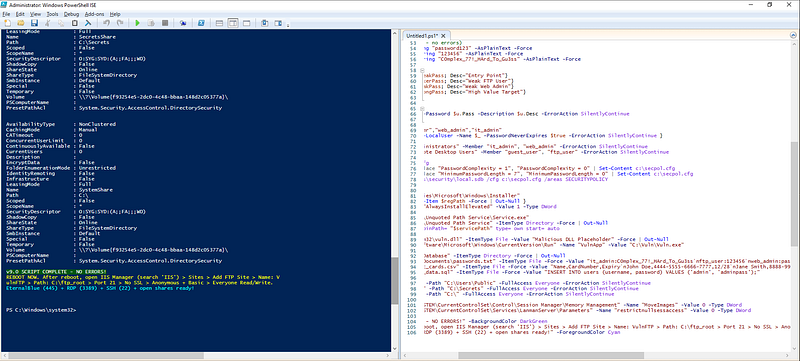Open the Debug menu
Viewport: 800px width, 361px height.
click(71, 14)
